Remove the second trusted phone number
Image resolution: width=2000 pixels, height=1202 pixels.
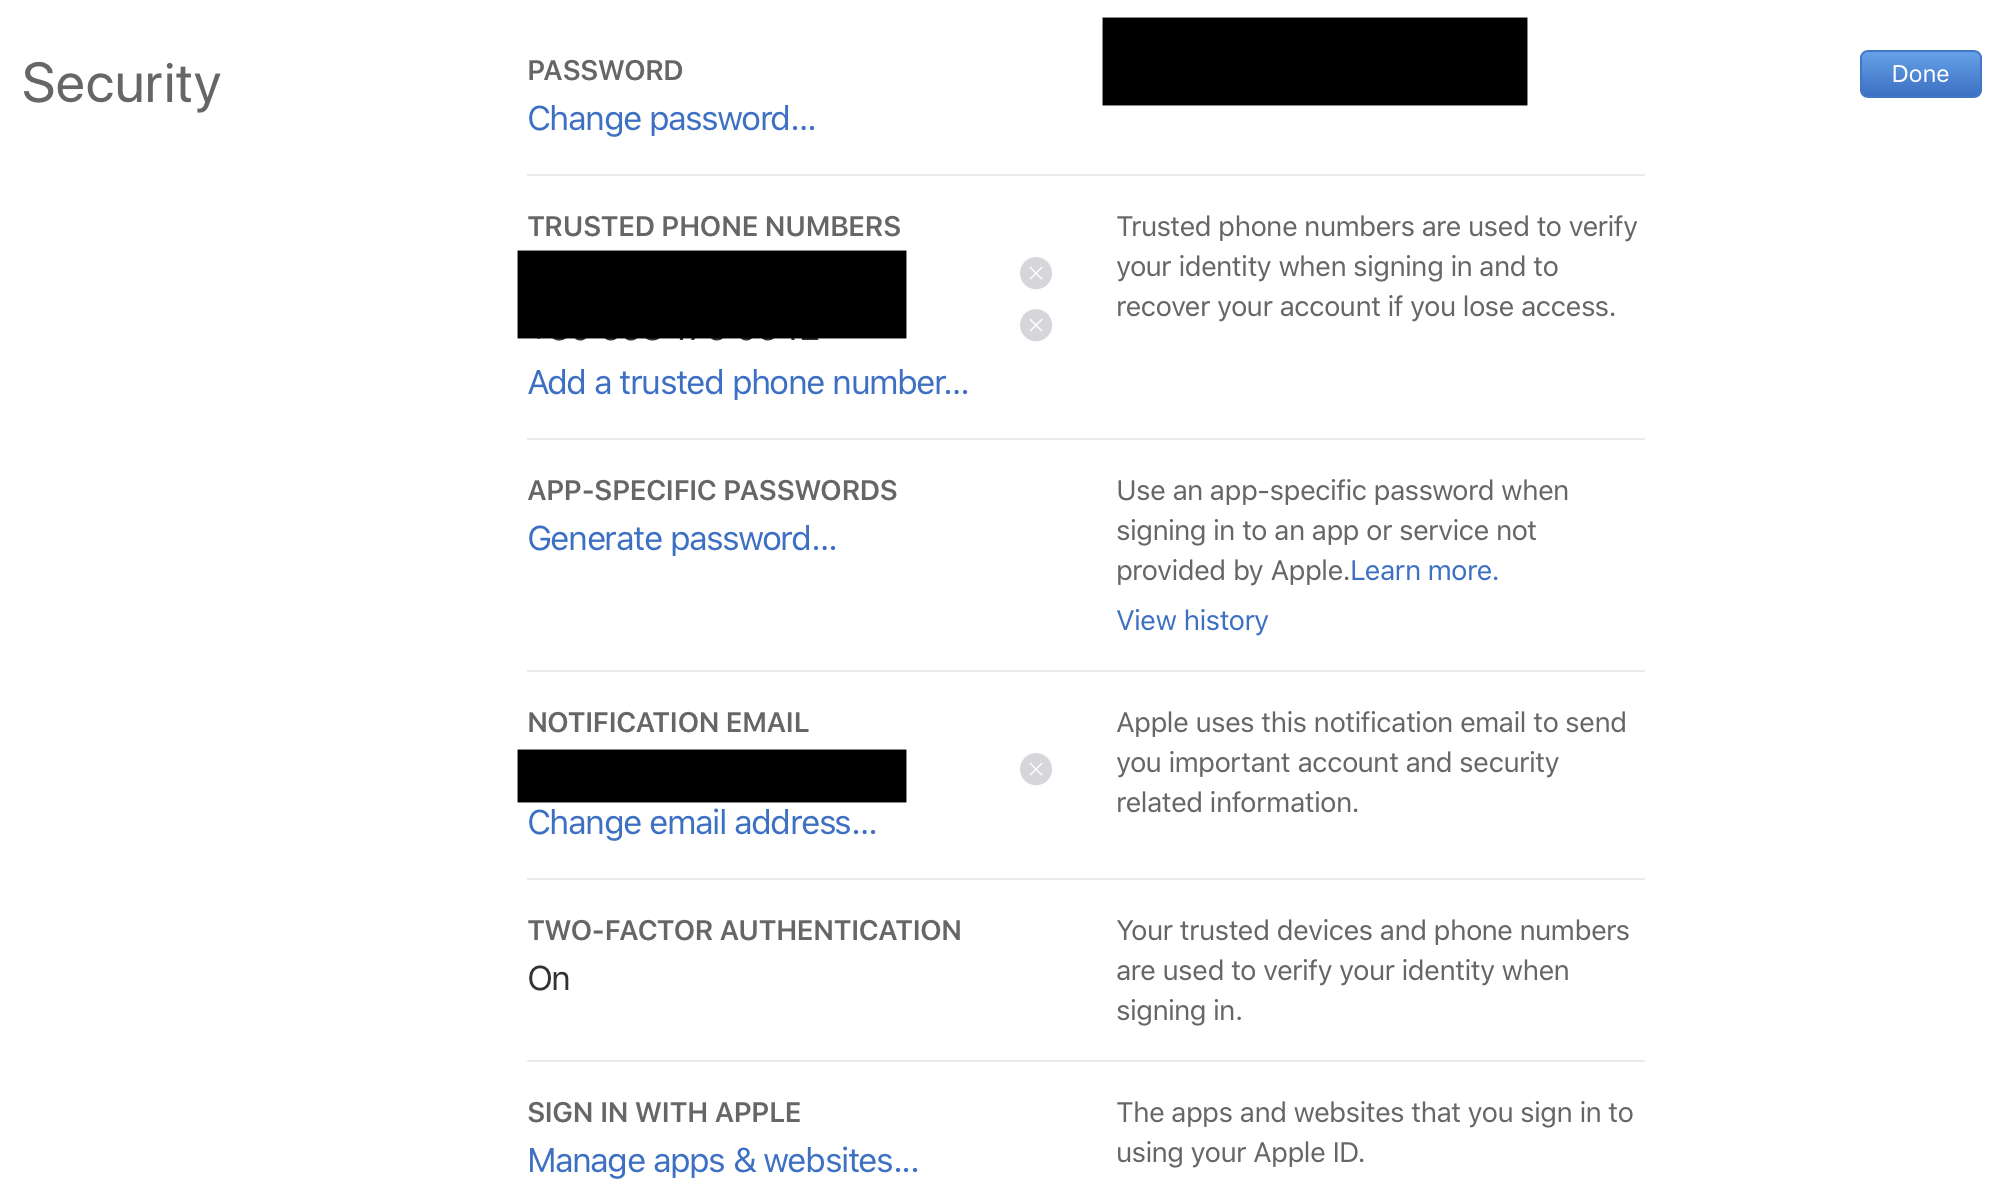(x=1035, y=325)
